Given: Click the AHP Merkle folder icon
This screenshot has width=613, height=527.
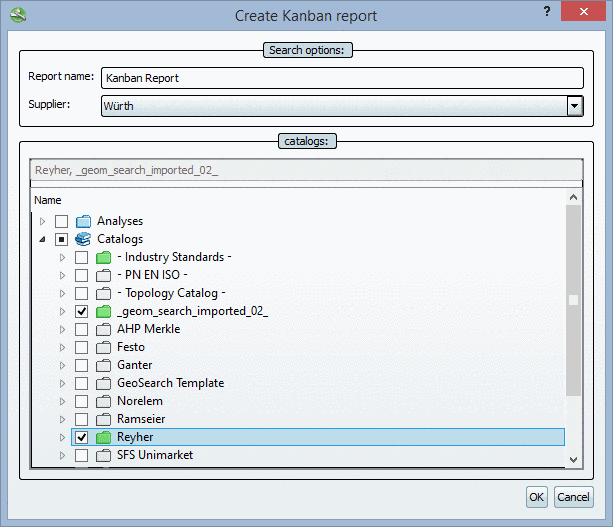Looking at the screenshot, I should (104, 329).
